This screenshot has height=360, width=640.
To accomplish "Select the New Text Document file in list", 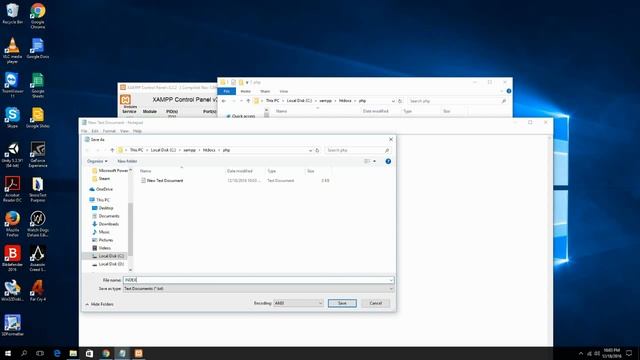I will tap(165, 180).
